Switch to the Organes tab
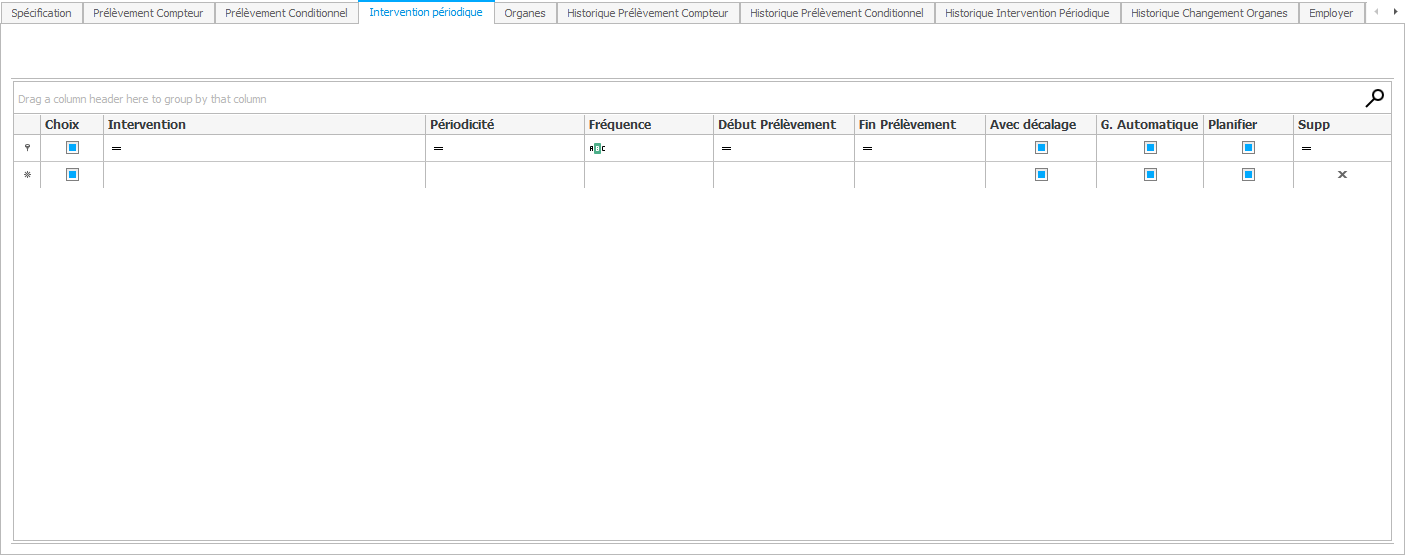This screenshot has width=1405, height=555. tap(525, 13)
